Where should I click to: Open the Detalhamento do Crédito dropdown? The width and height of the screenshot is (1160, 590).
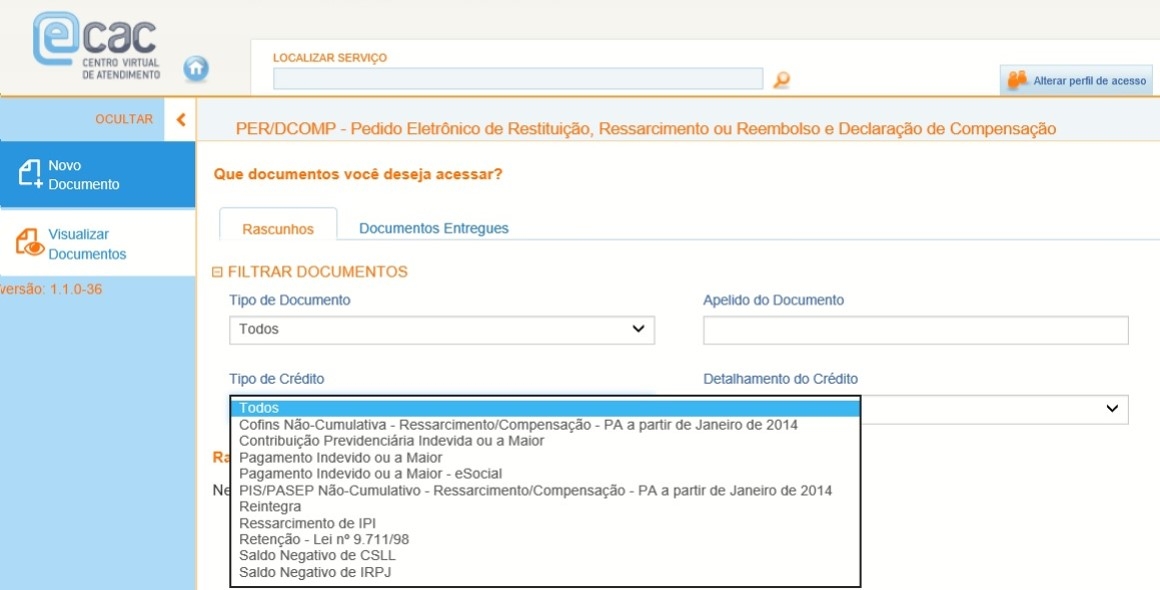[994, 408]
